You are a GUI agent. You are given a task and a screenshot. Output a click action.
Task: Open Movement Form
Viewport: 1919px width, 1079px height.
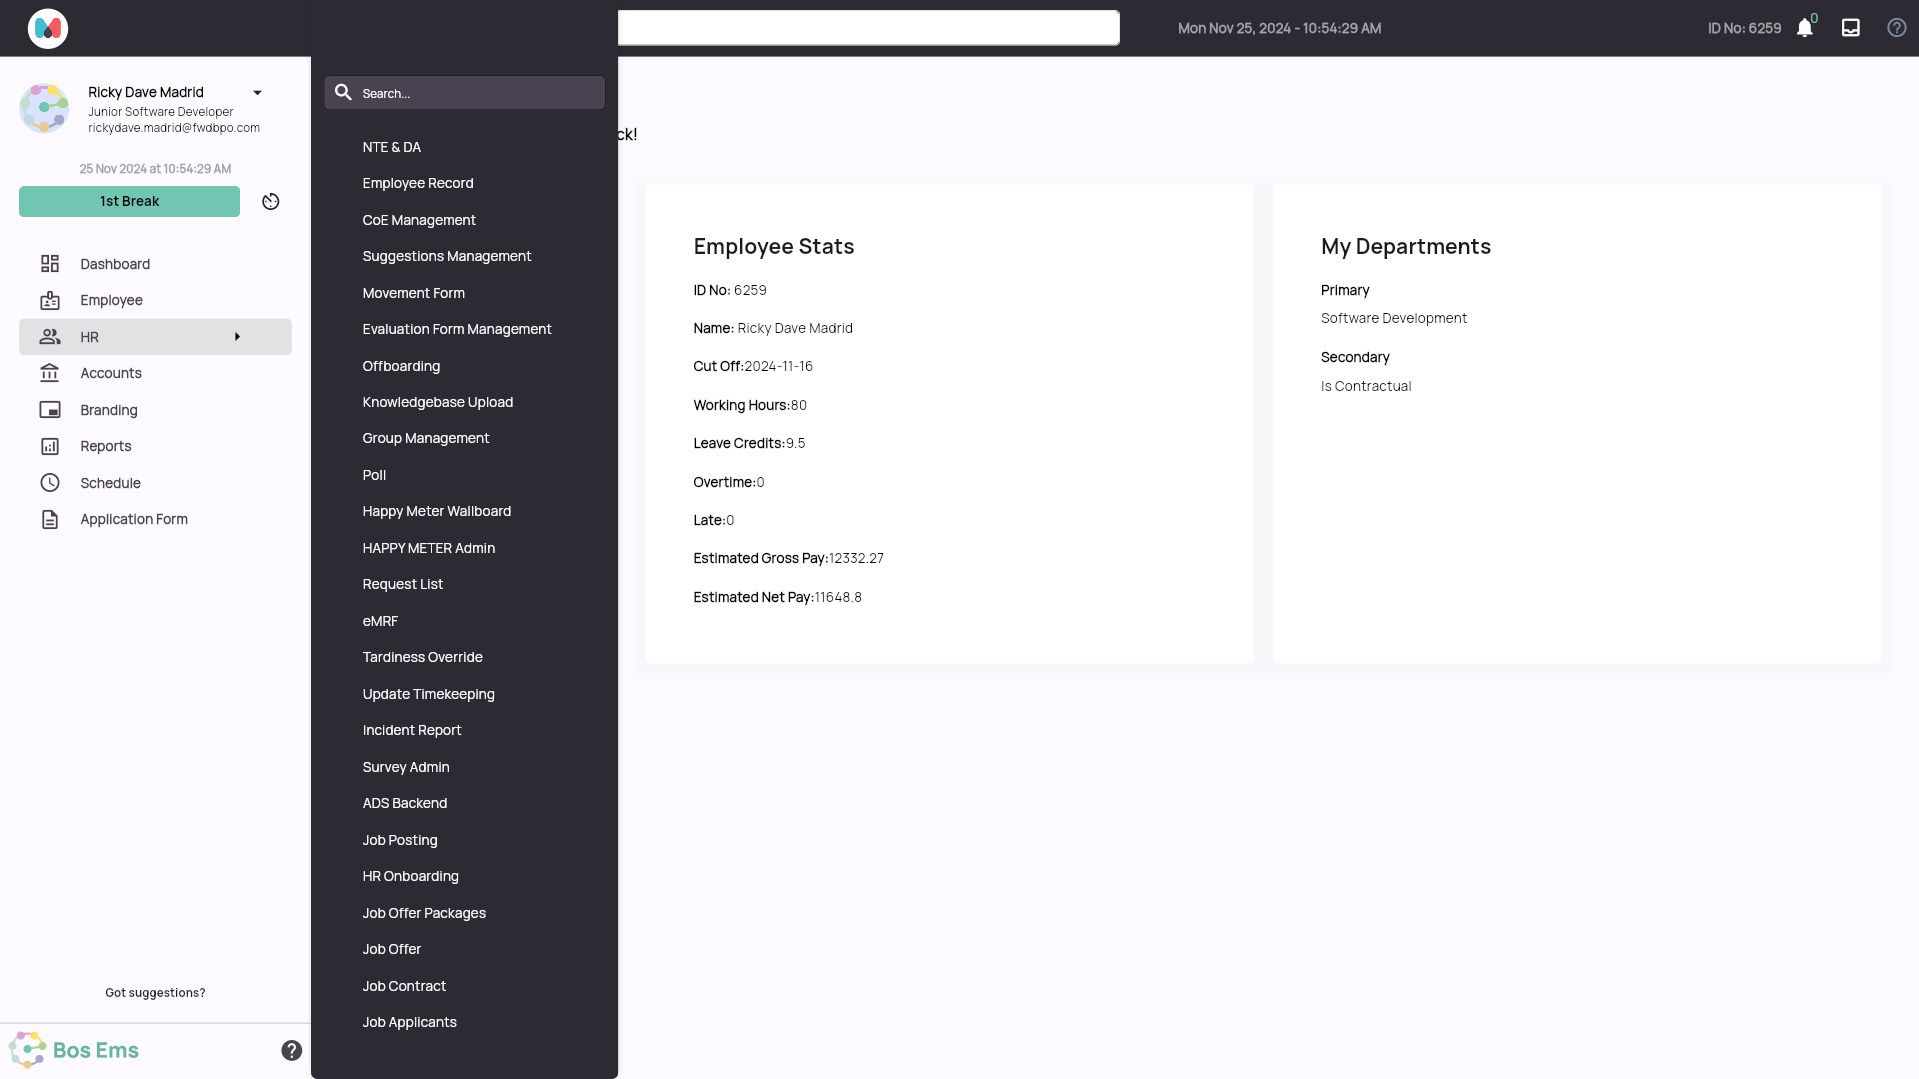click(414, 293)
